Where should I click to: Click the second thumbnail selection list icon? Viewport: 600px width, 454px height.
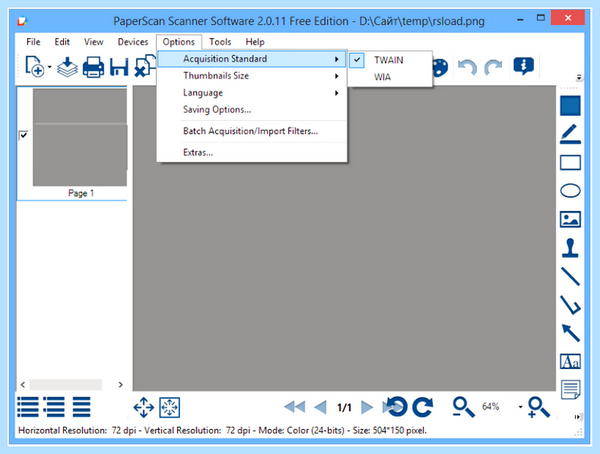(x=54, y=407)
